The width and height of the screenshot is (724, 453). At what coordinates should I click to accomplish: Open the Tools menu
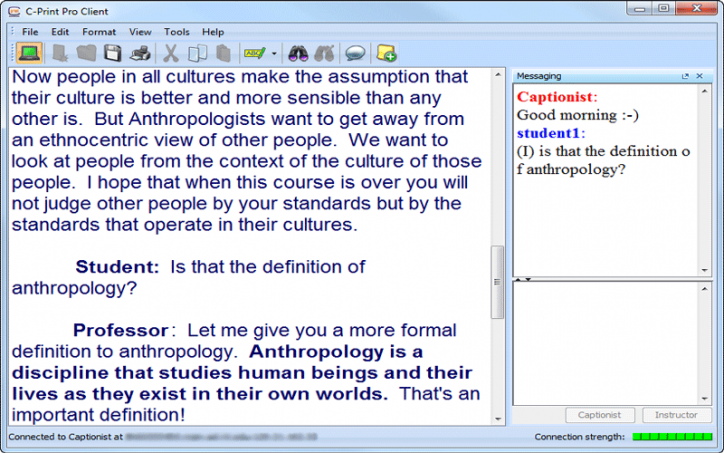tap(176, 32)
